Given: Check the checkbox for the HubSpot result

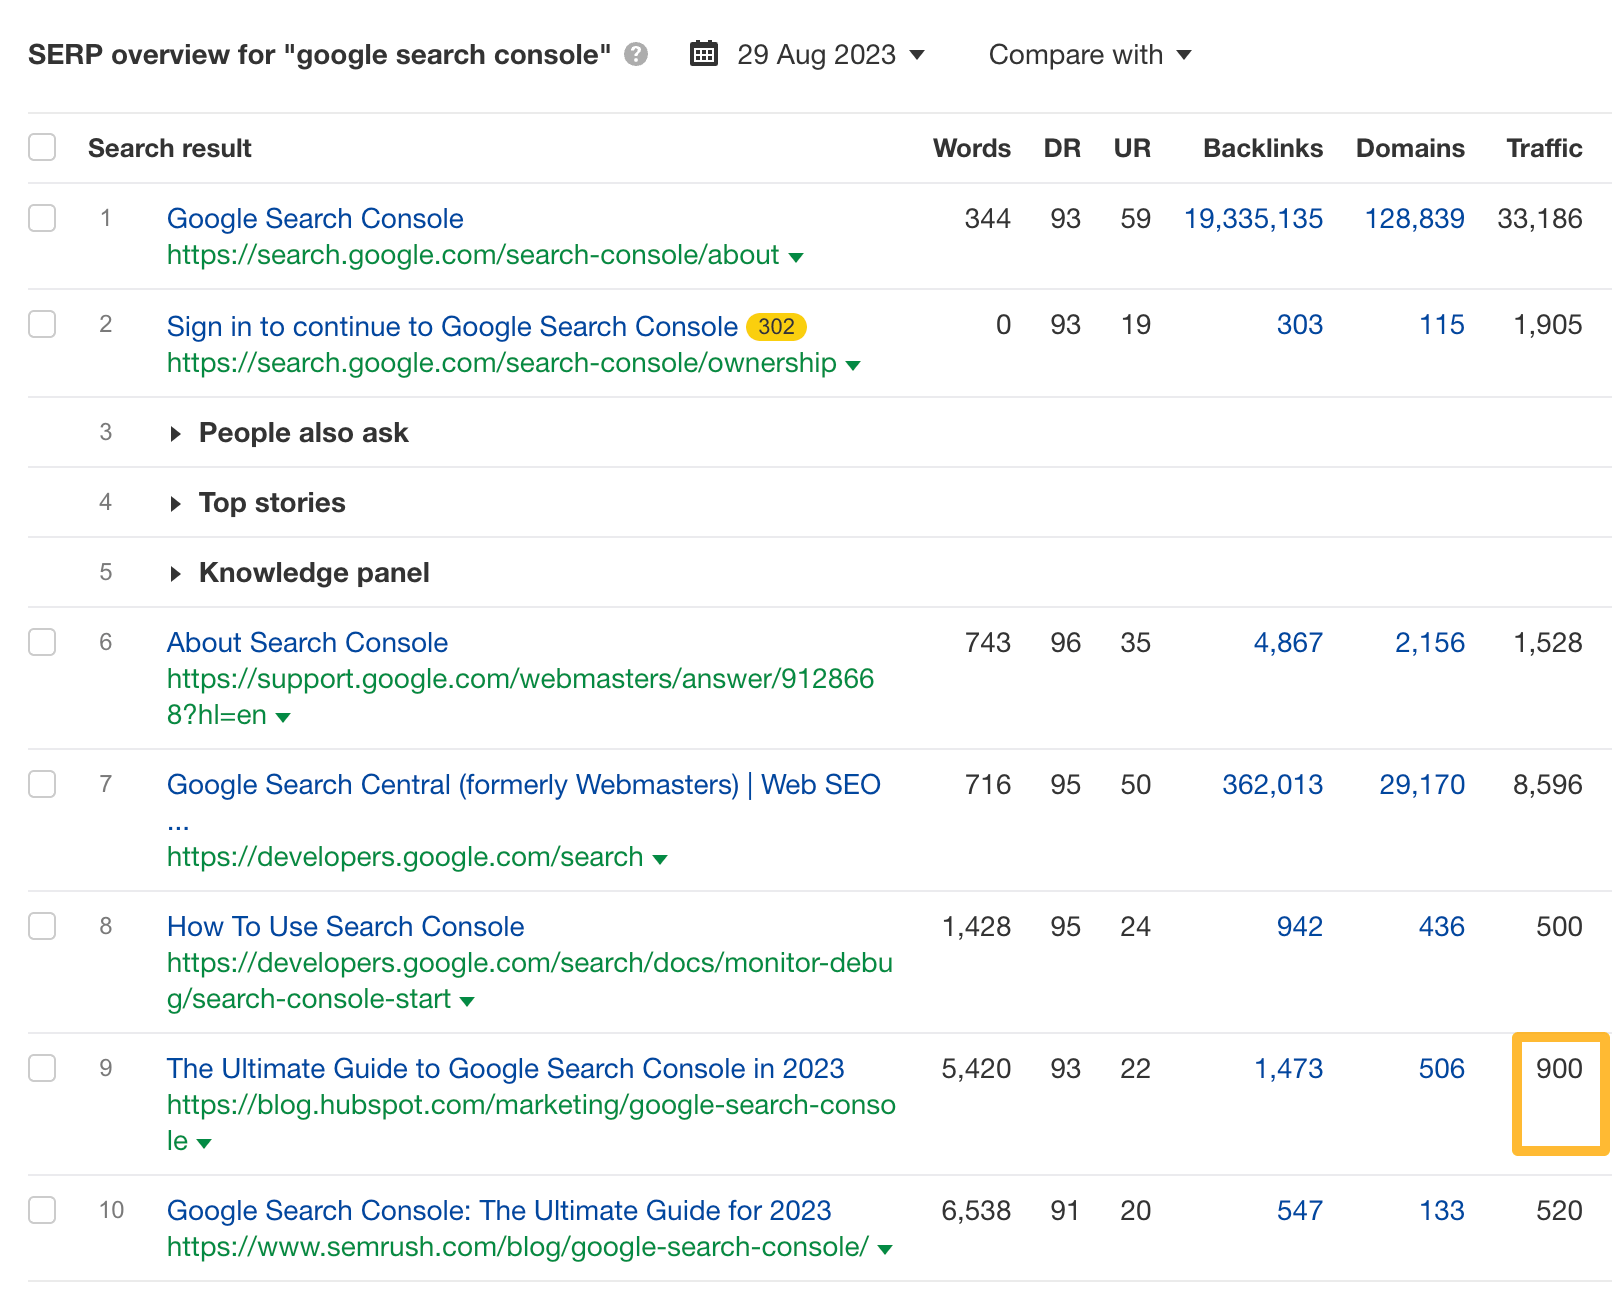Looking at the screenshot, I should (42, 1068).
